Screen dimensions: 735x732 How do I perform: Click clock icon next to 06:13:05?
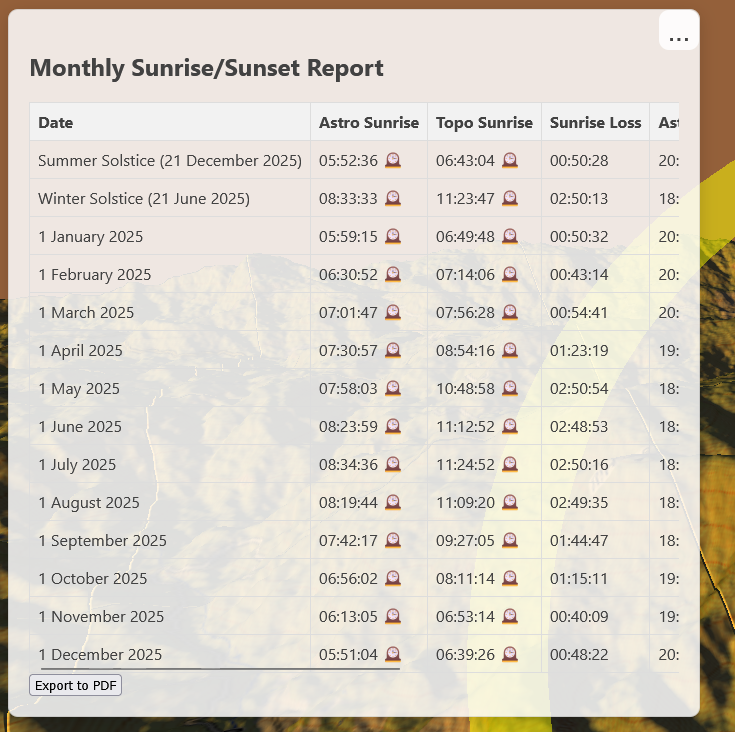click(x=393, y=616)
